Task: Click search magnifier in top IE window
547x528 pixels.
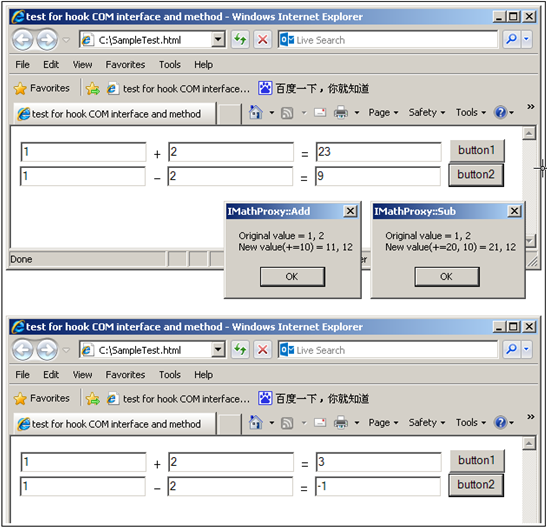Action: coord(511,39)
